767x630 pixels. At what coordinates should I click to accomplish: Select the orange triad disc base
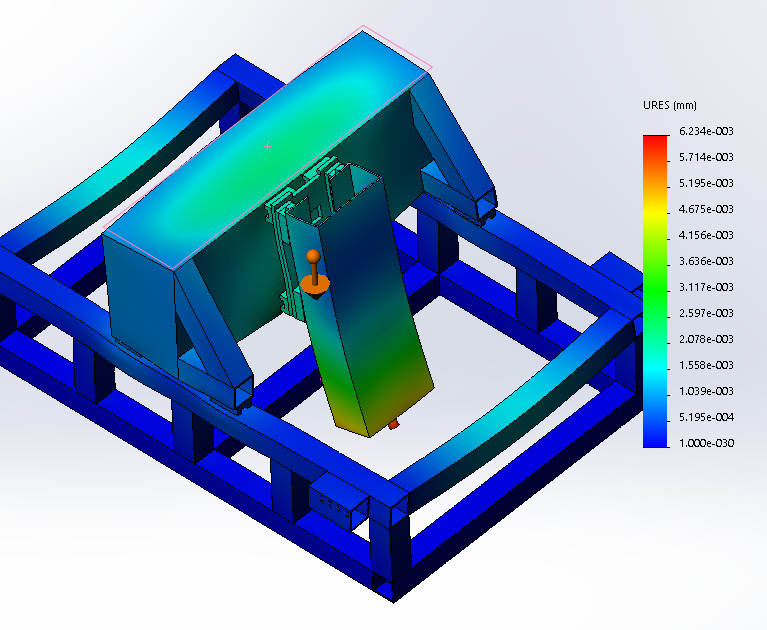(x=314, y=285)
